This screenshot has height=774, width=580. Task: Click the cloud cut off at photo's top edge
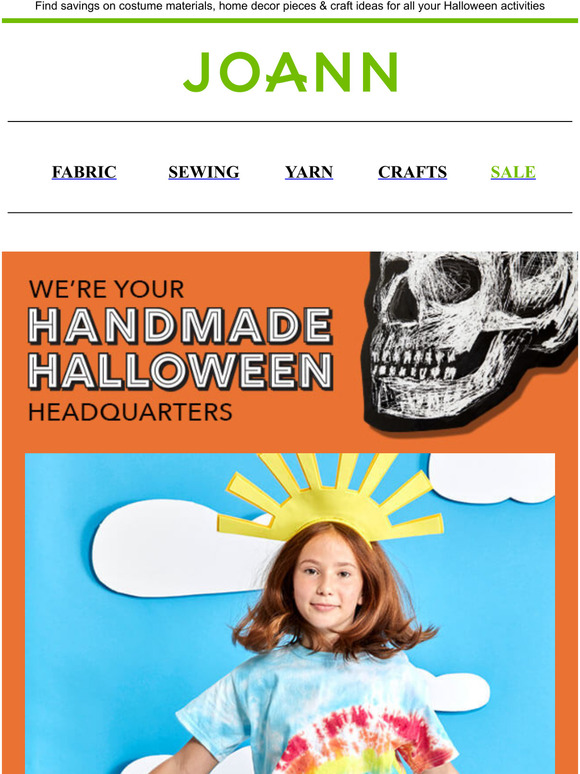point(492,478)
